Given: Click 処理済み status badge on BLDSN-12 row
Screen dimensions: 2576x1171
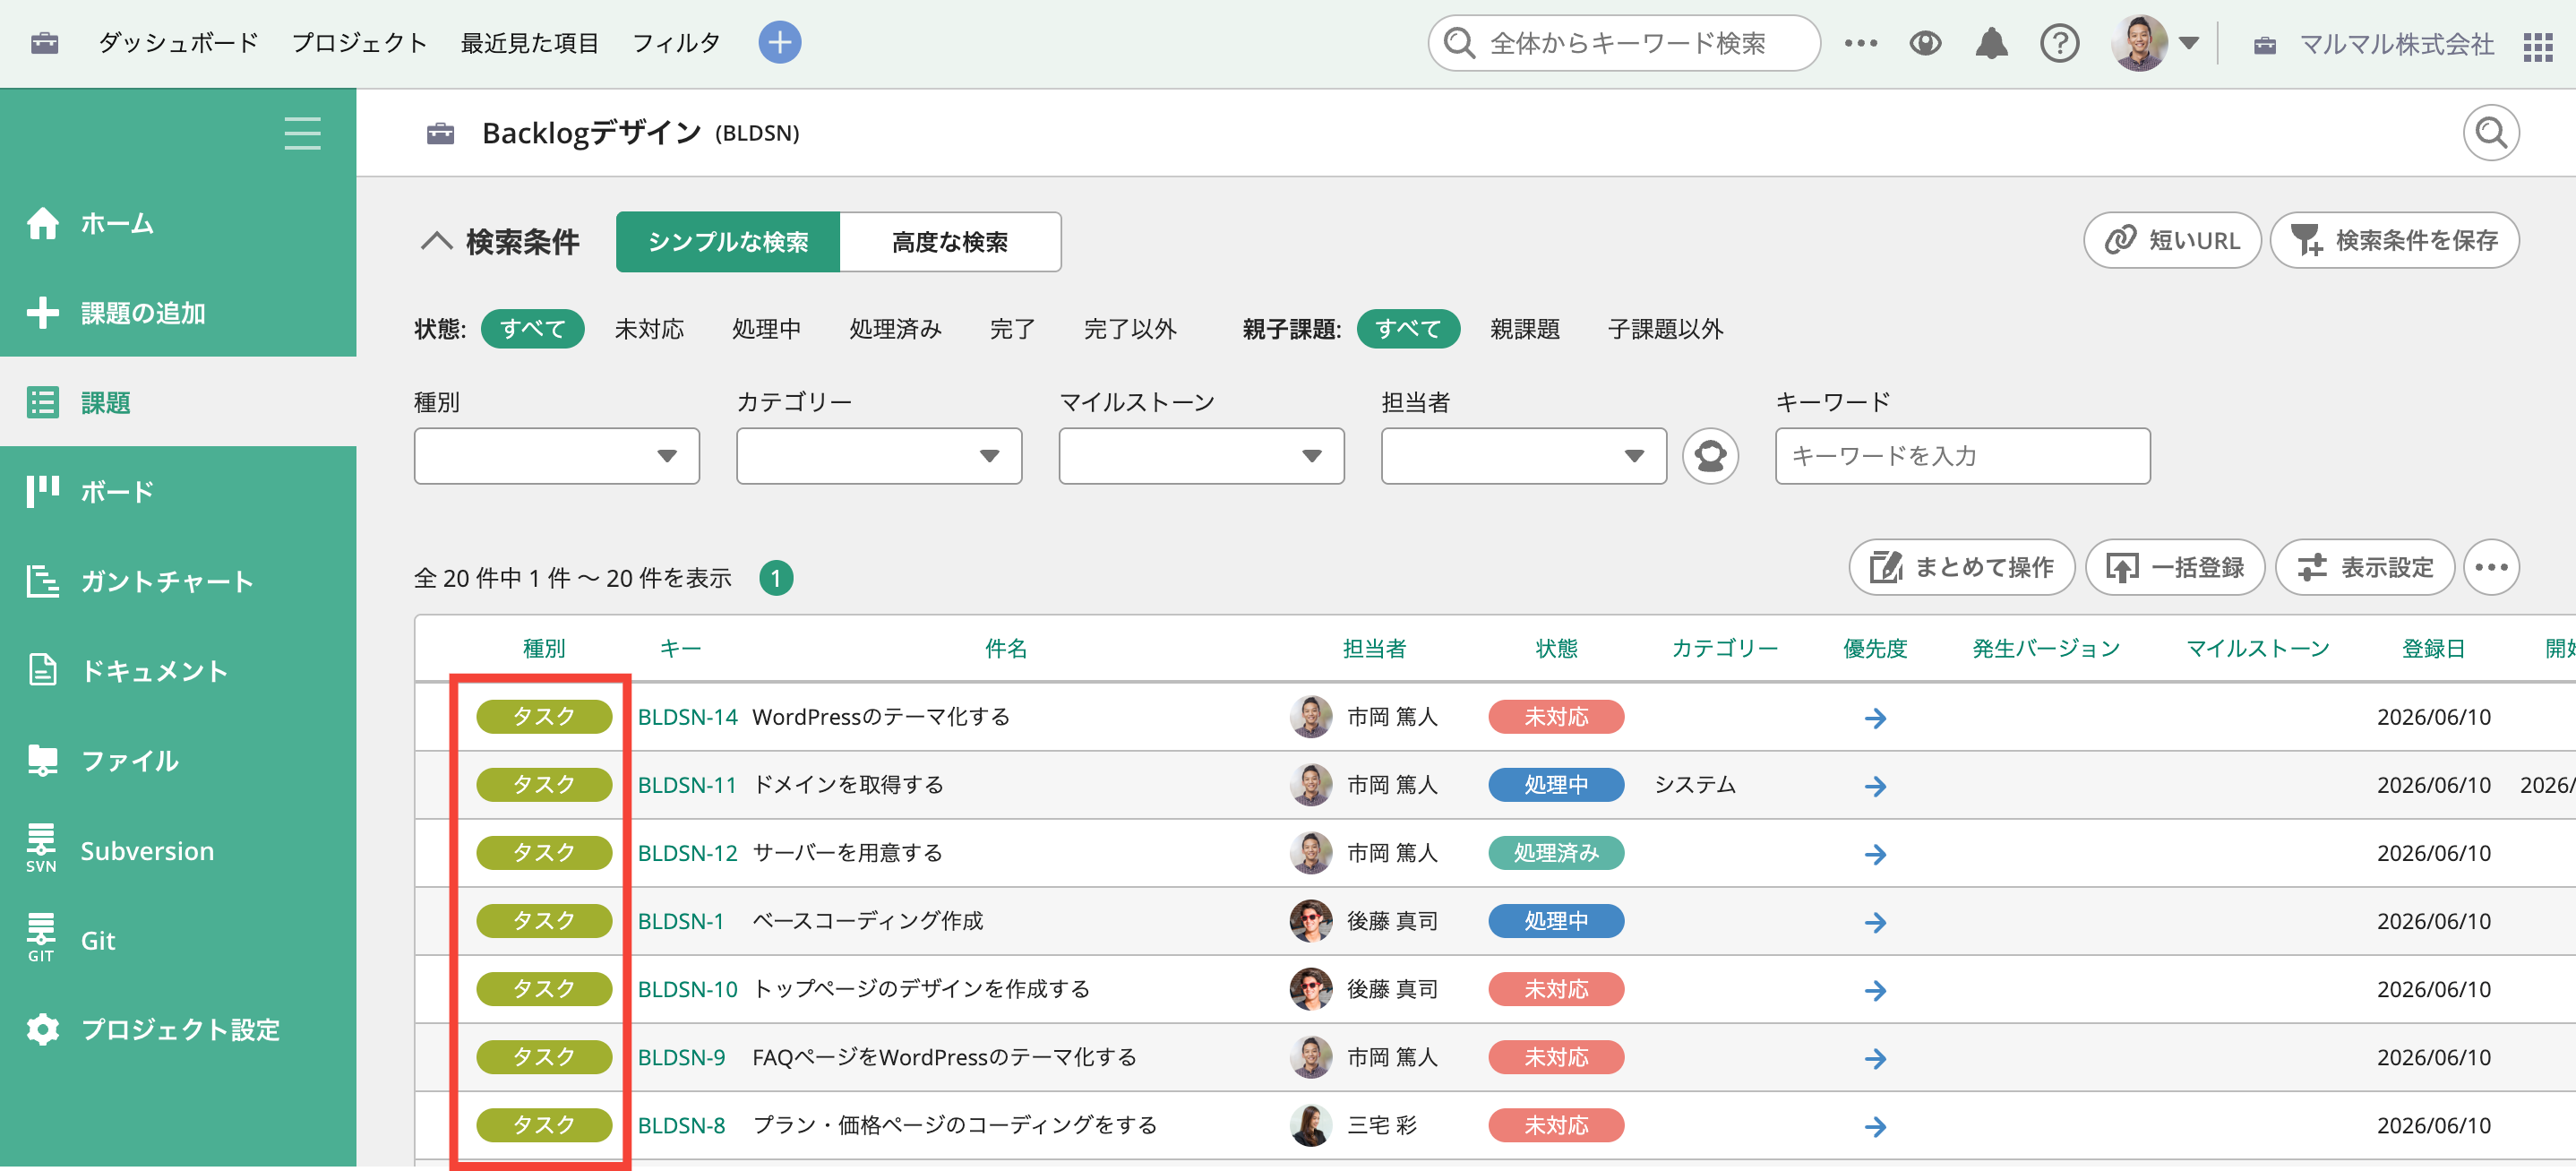Looking at the screenshot, I should [x=1556, y=853].
